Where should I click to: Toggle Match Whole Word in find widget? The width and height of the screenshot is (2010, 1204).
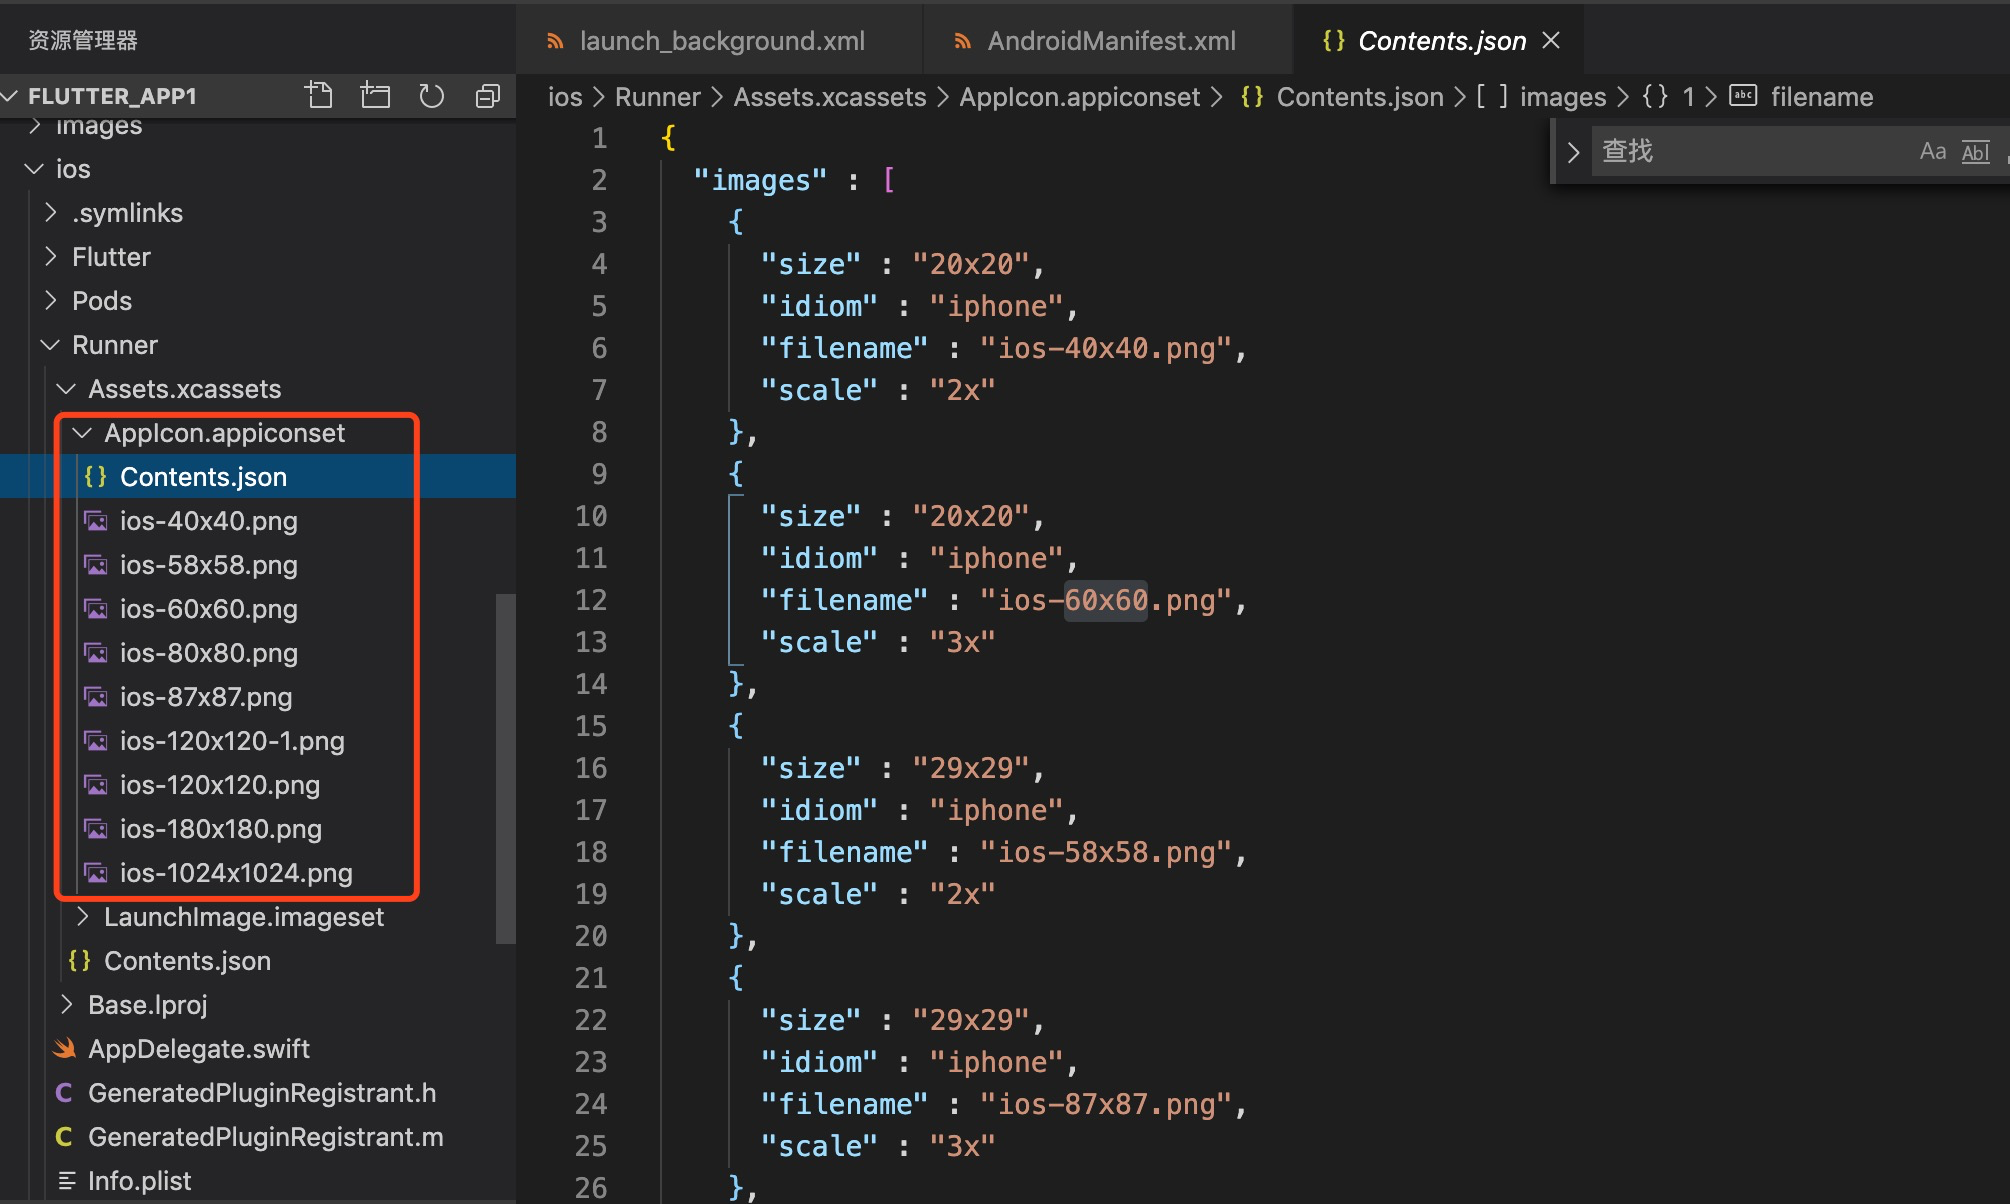(x=1975, y=151)
